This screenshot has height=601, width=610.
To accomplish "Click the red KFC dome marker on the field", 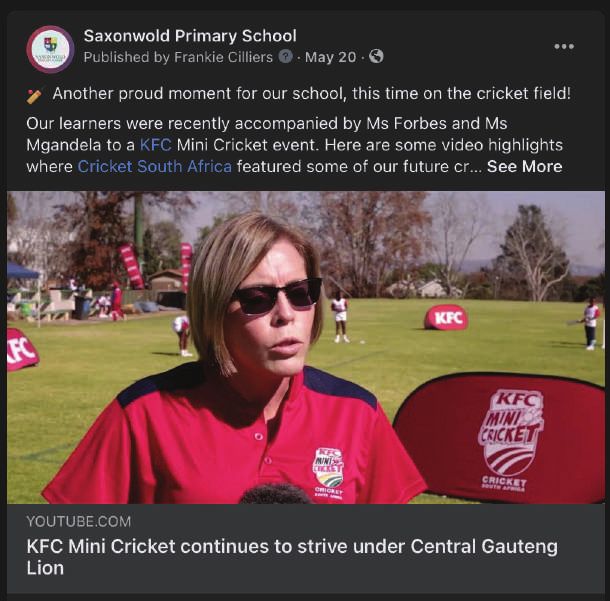I will [x=446, y=317].
